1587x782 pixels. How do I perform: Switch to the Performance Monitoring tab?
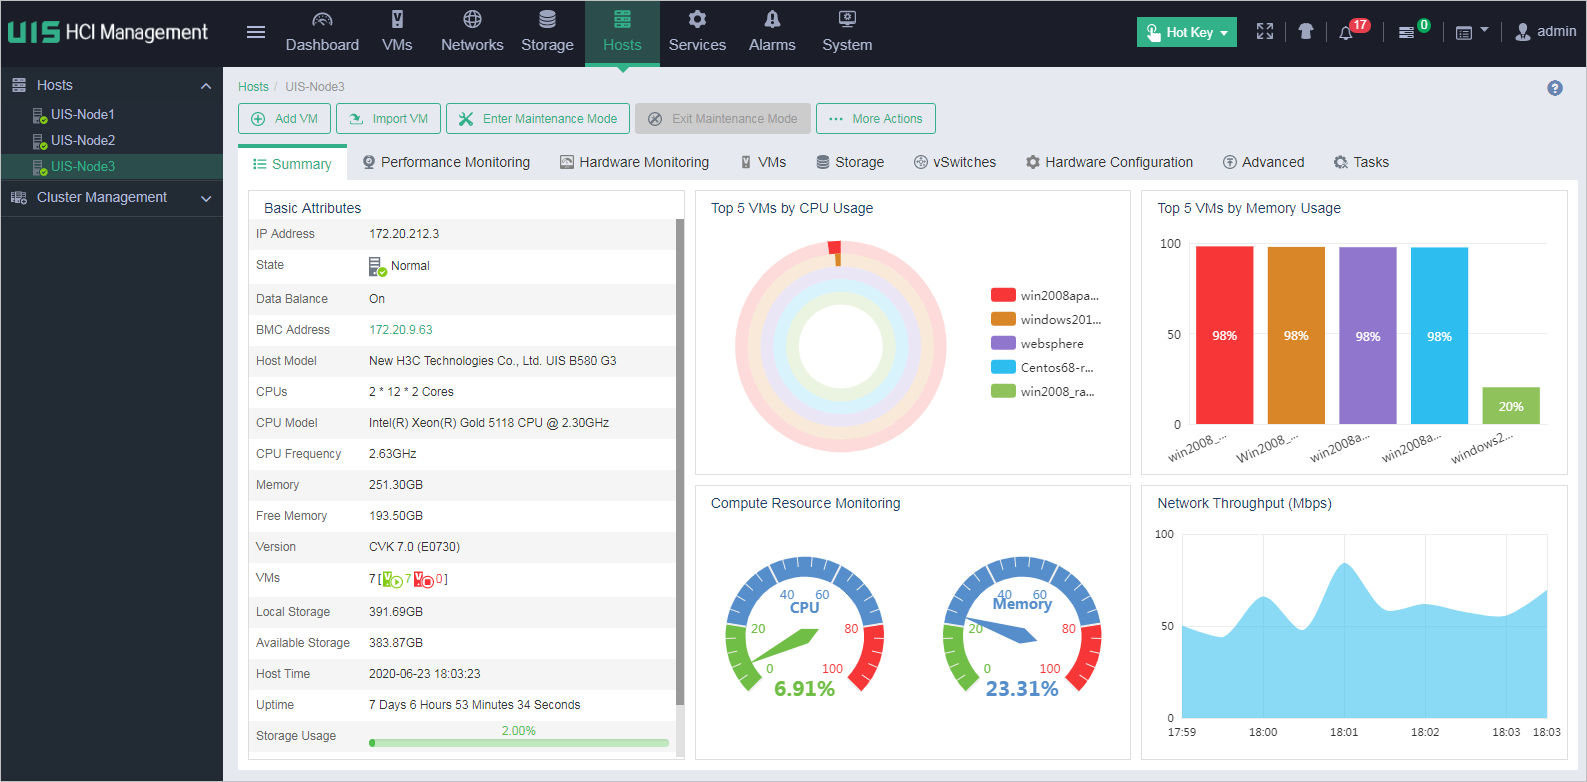[446, 162]
